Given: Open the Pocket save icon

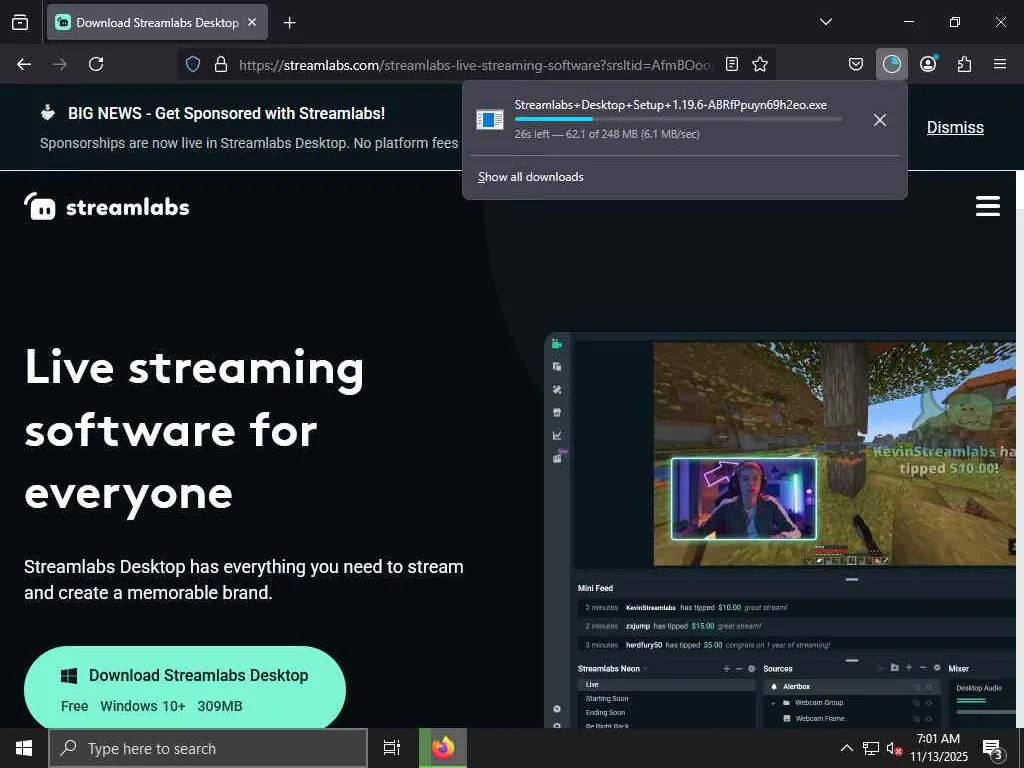Looking at the screenshot, I should tap(856, 64).
